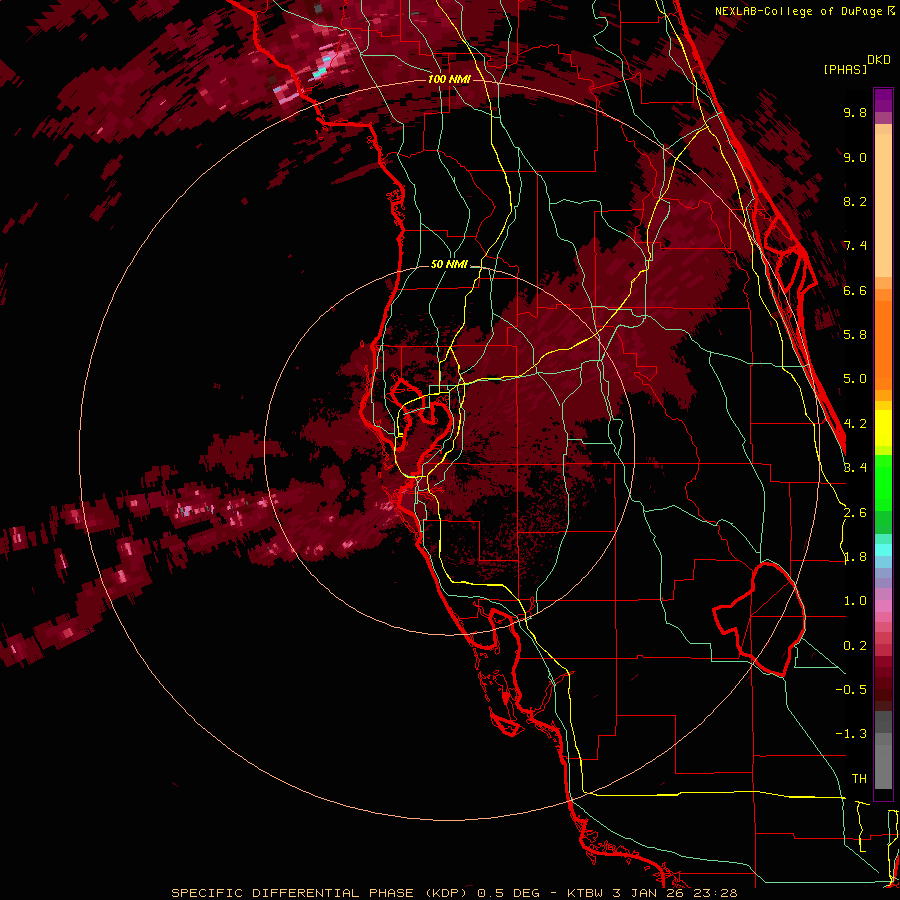The height and width of the screenshot is (900, 900).
Task: Select the 6.6 scale value
Action: click(x=855, y=290)
